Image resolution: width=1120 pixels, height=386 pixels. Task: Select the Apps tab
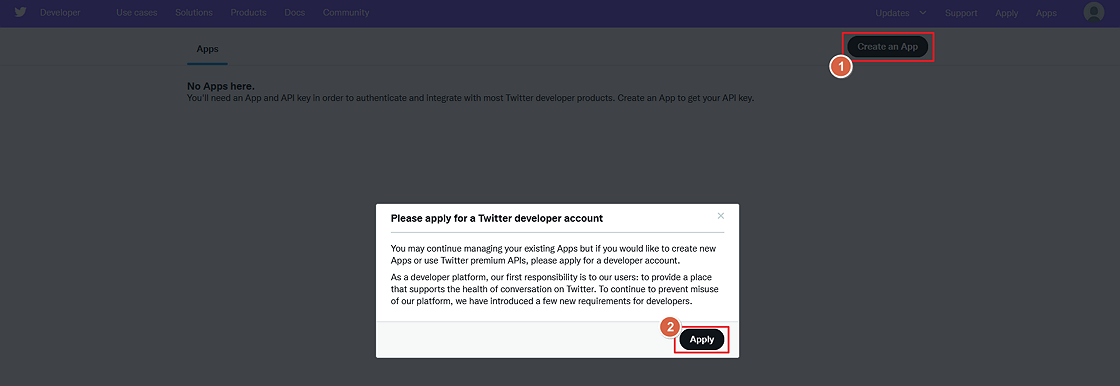click(207, 49)
